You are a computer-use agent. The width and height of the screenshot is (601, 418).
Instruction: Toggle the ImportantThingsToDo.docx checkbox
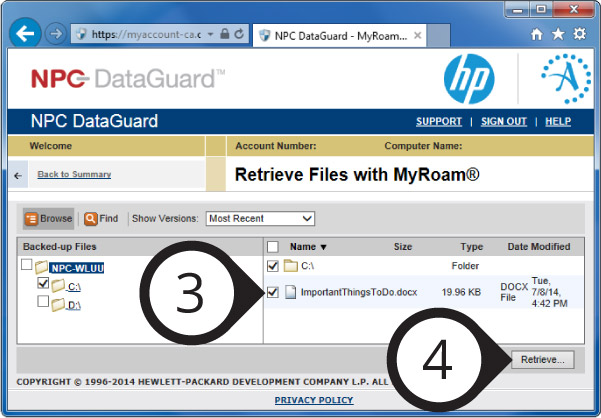click(x=273, y=292)
